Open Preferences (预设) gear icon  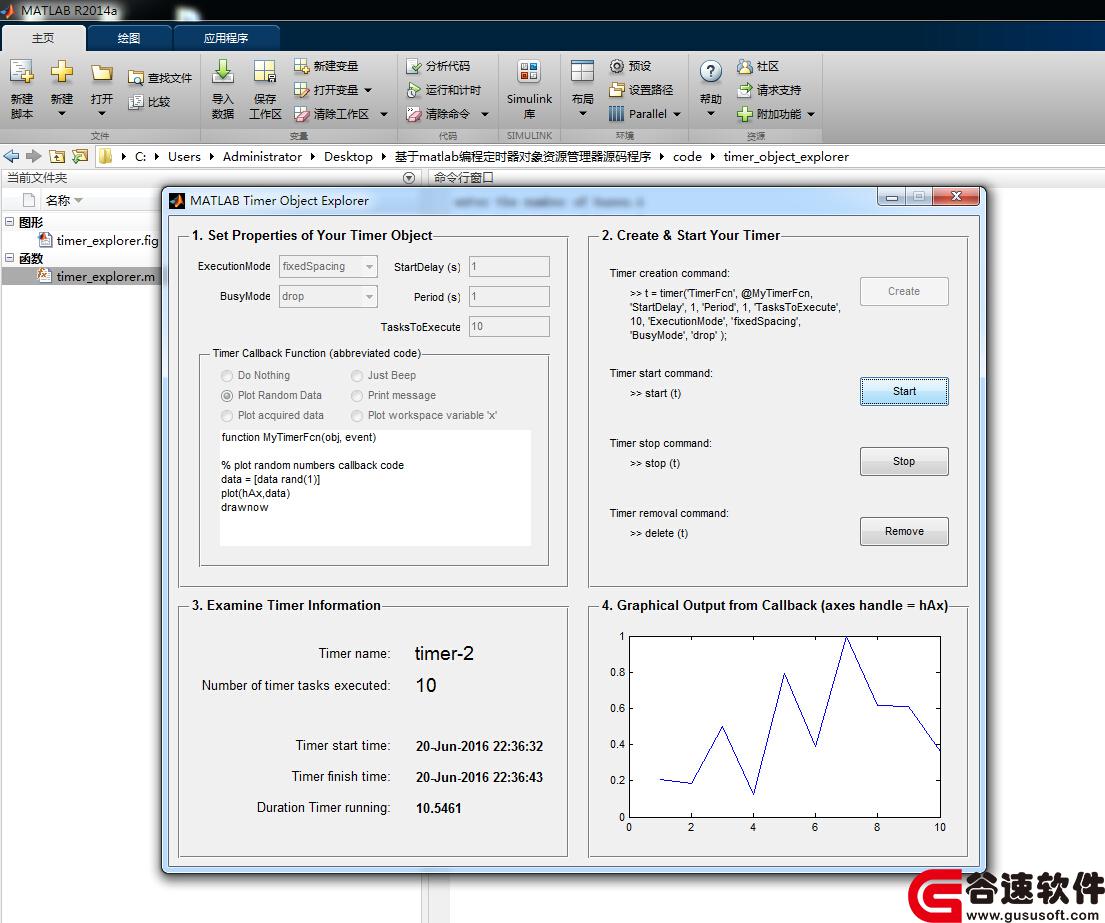[x=617, y=66]
